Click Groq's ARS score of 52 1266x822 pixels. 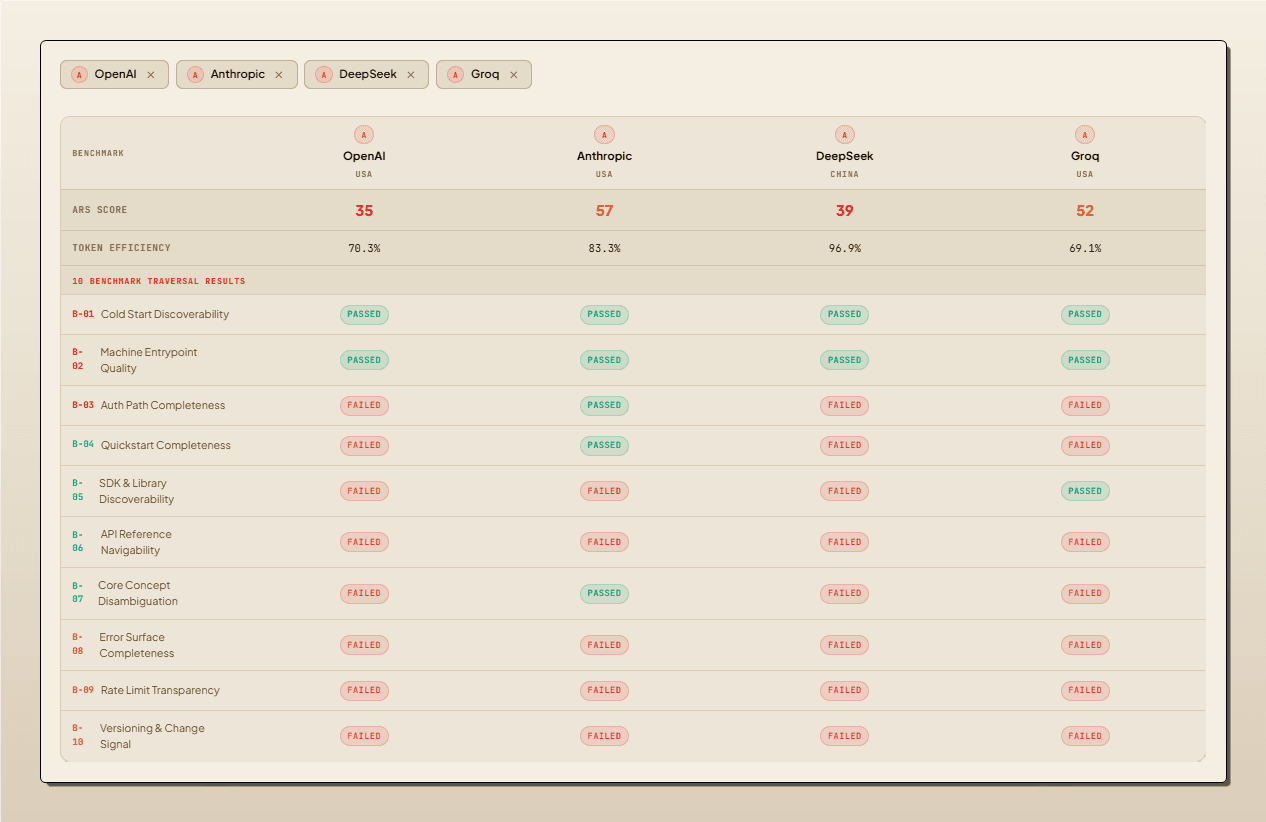(1085, 211)
